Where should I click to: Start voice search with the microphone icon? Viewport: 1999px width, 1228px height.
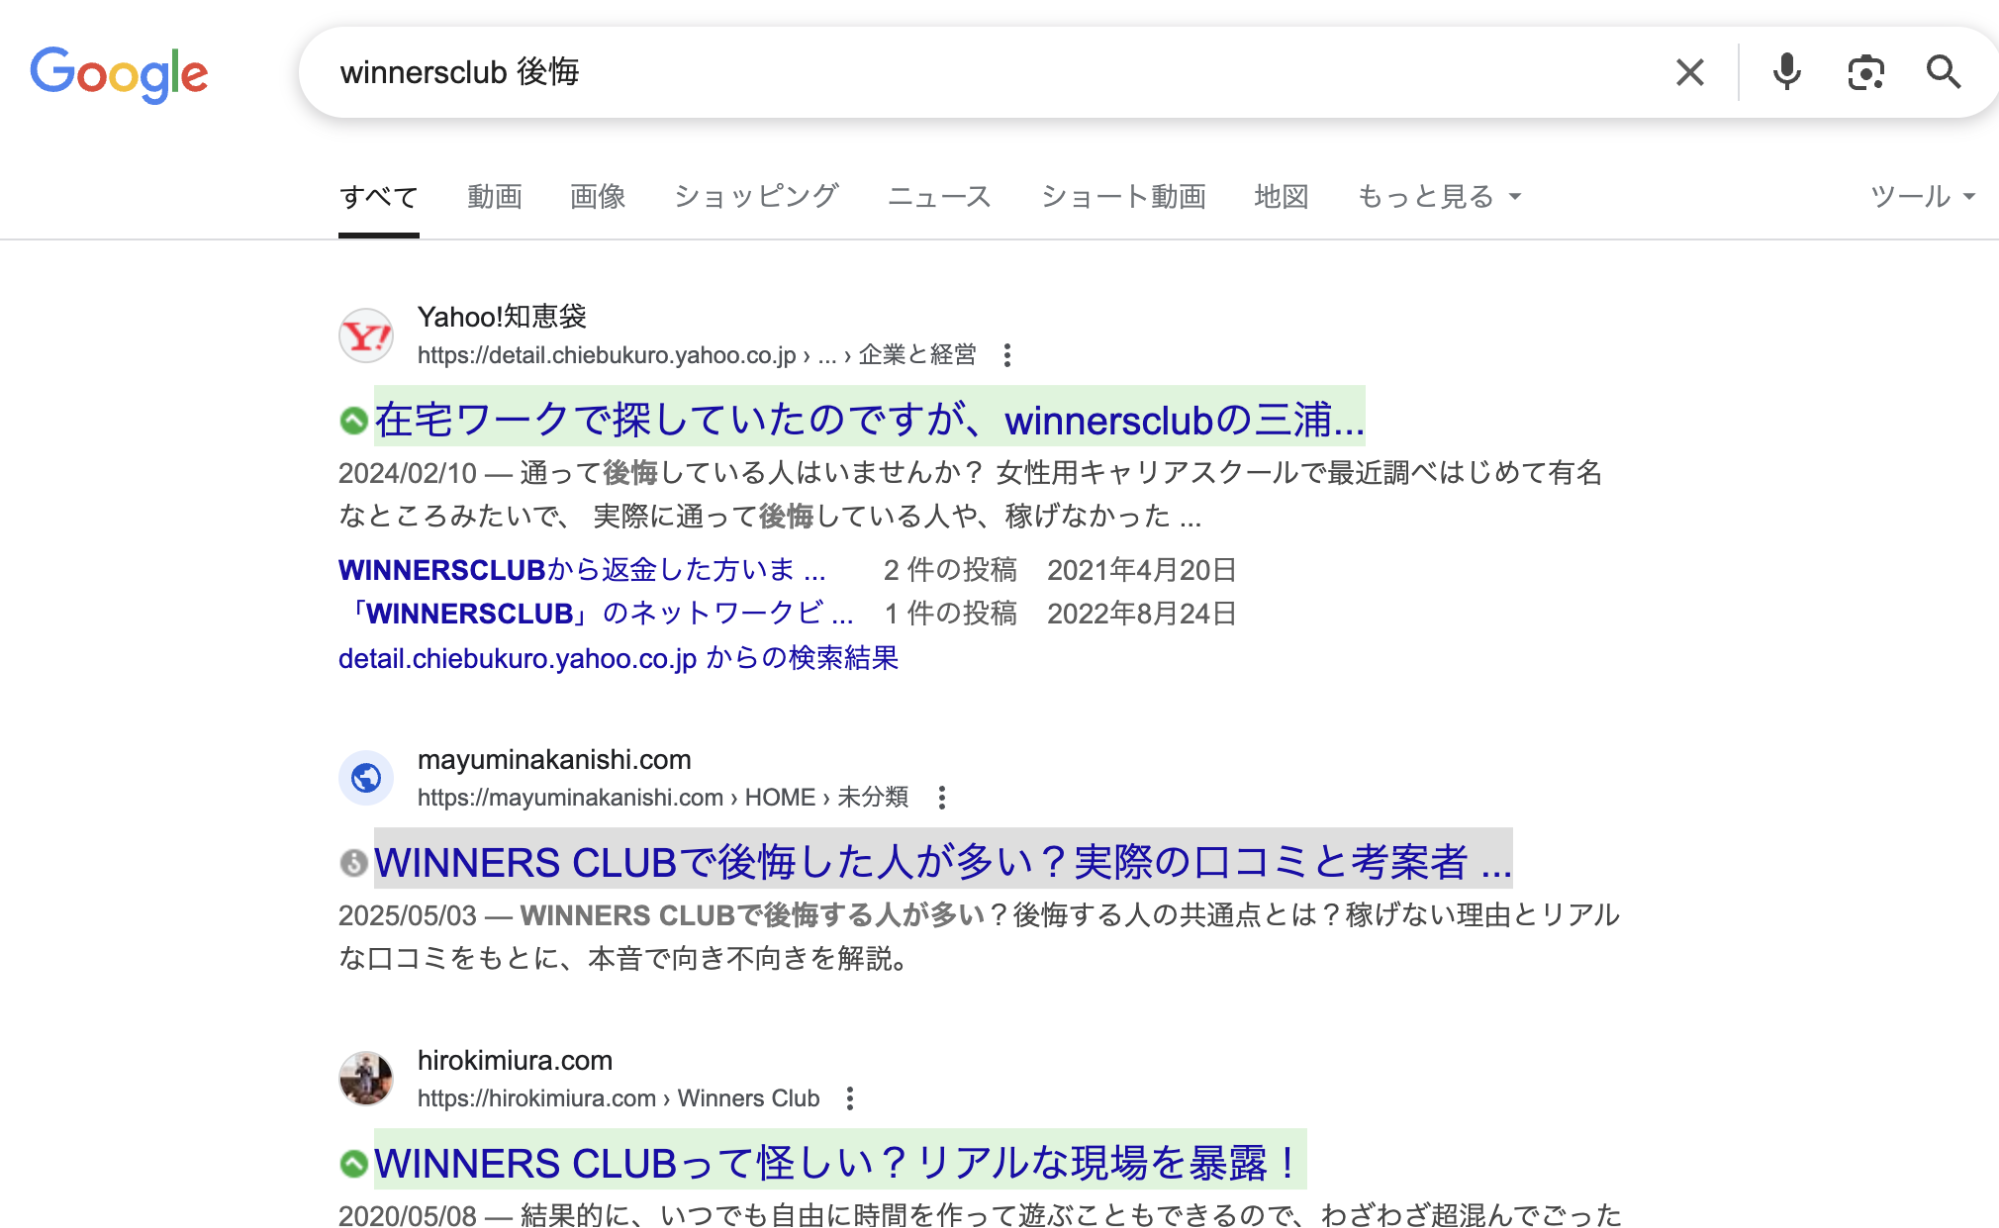1786,72
